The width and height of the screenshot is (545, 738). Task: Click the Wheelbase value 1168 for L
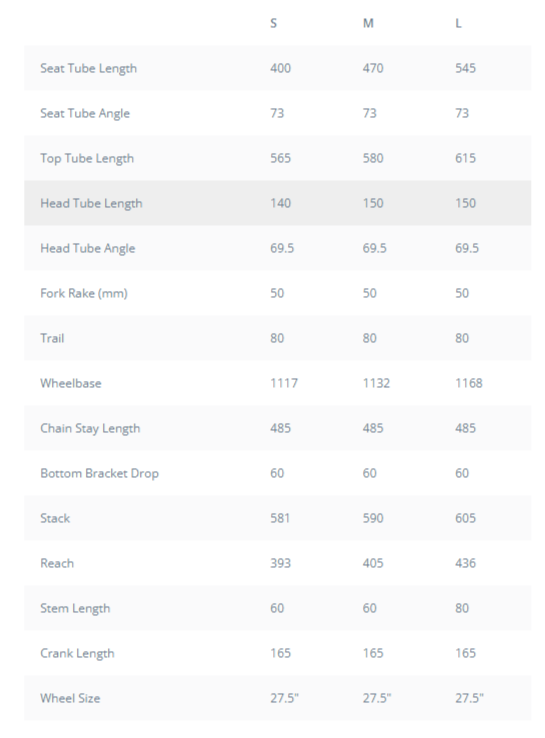(x=469, y=383)
